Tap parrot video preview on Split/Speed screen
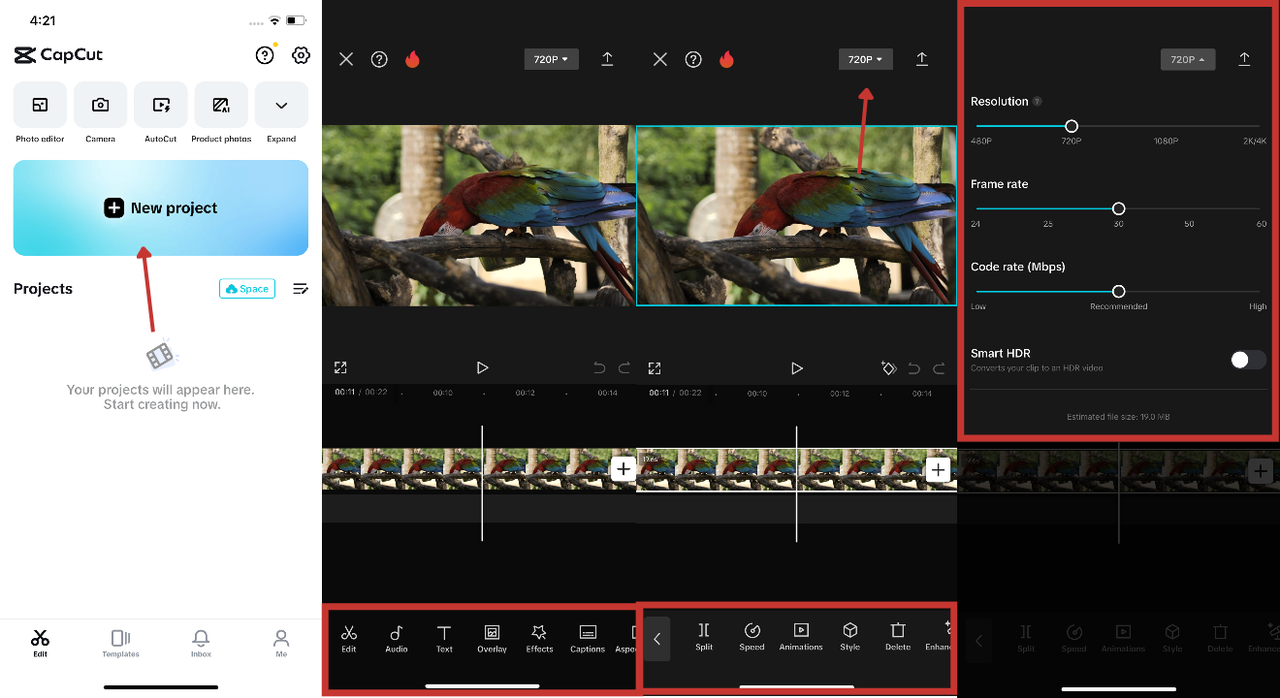1280x698 pixels. (x=796, y=215)
